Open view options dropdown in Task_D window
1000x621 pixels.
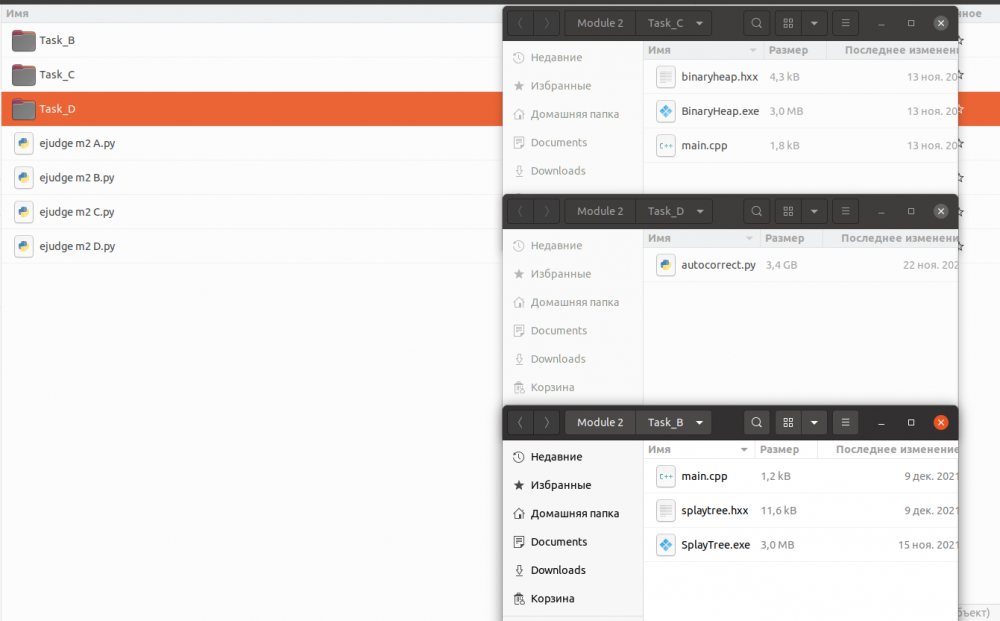[x=814, y=211]
